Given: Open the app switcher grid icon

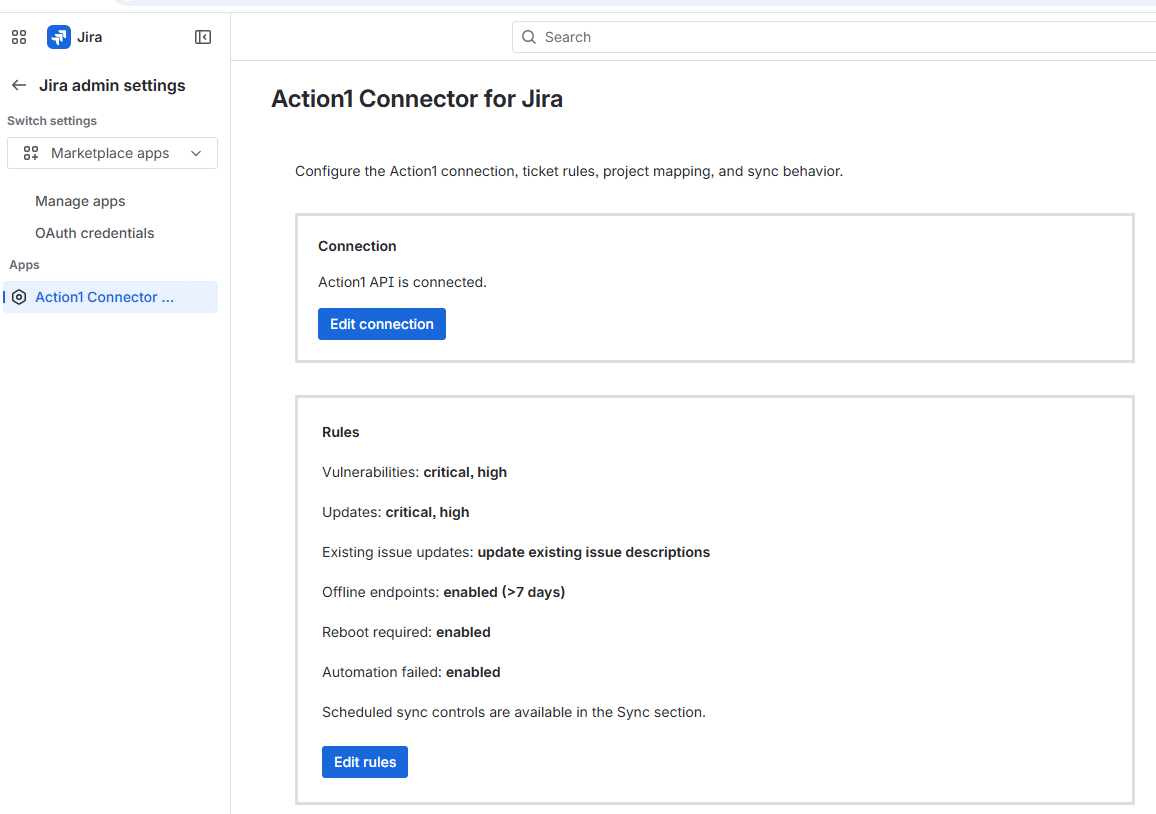Looking at the screenshot, I should [18, 37].
